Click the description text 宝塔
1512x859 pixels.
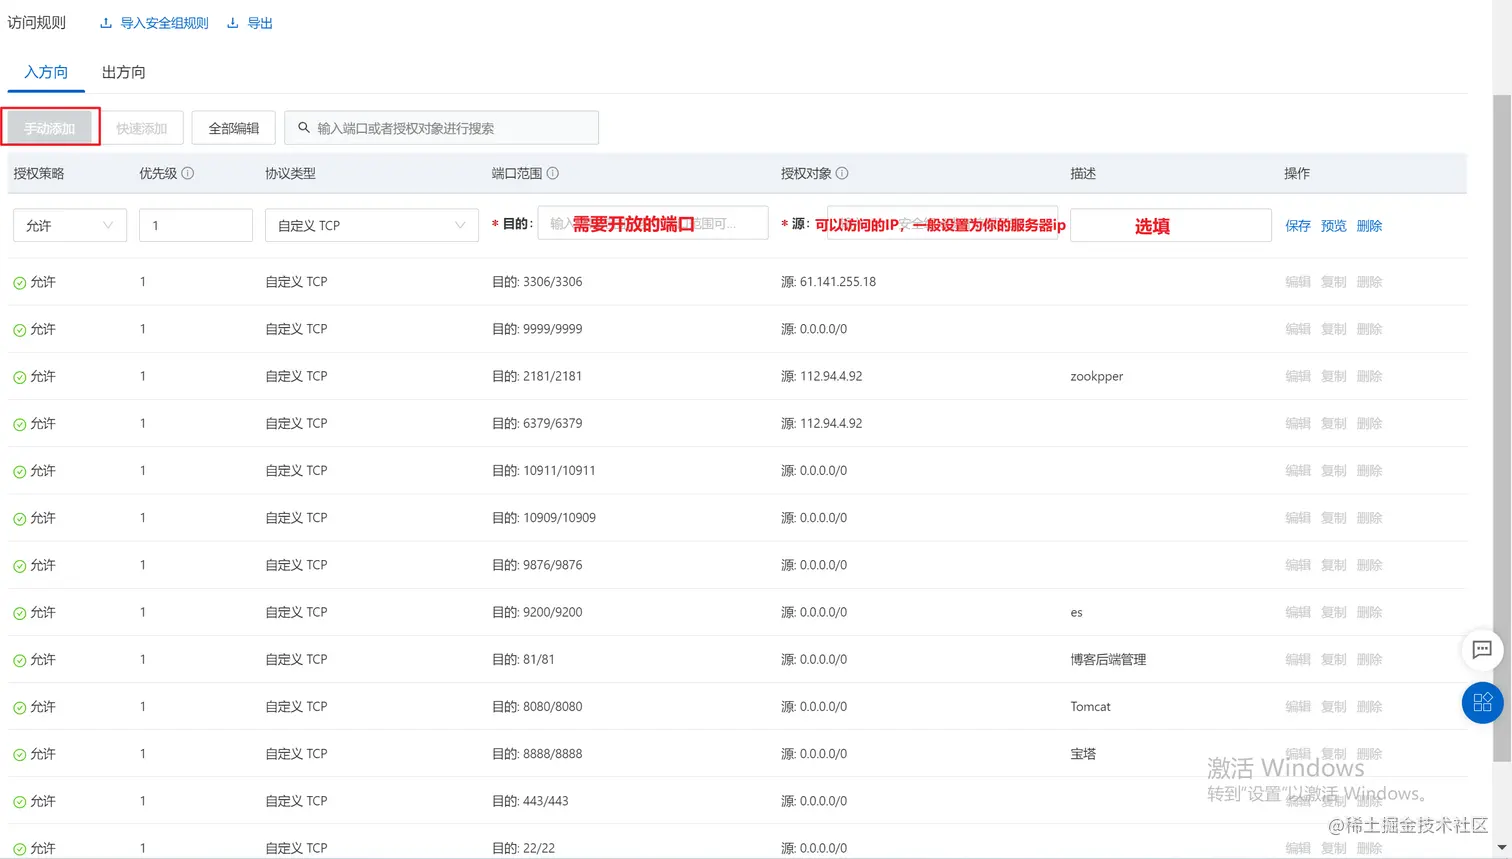1083,754
